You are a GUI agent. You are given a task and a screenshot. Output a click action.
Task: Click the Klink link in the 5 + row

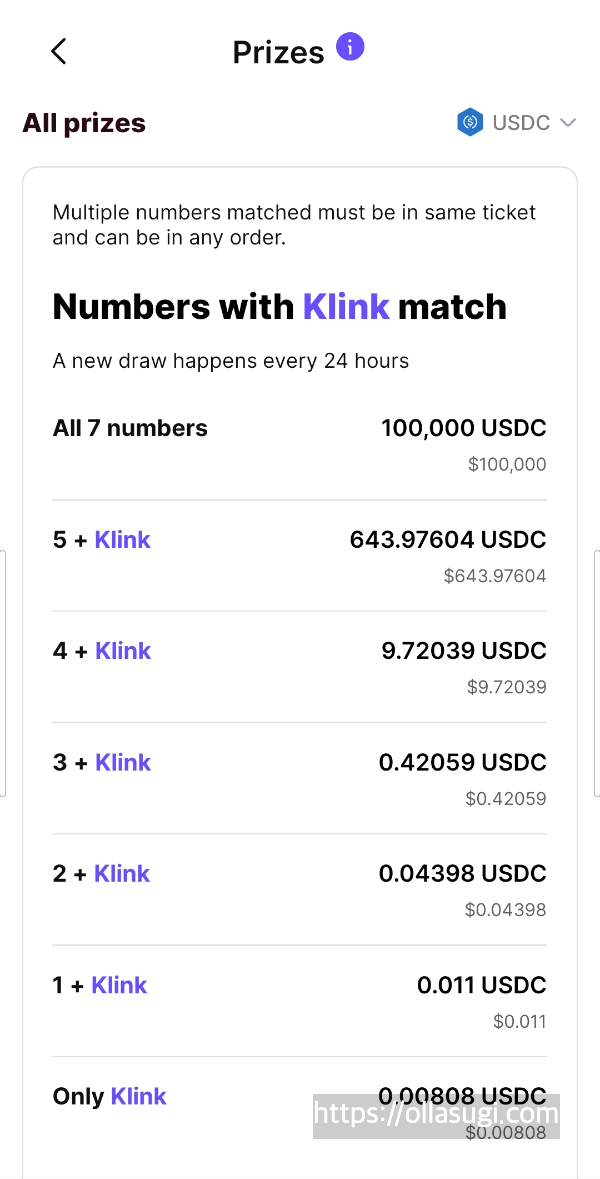(122, 539)
